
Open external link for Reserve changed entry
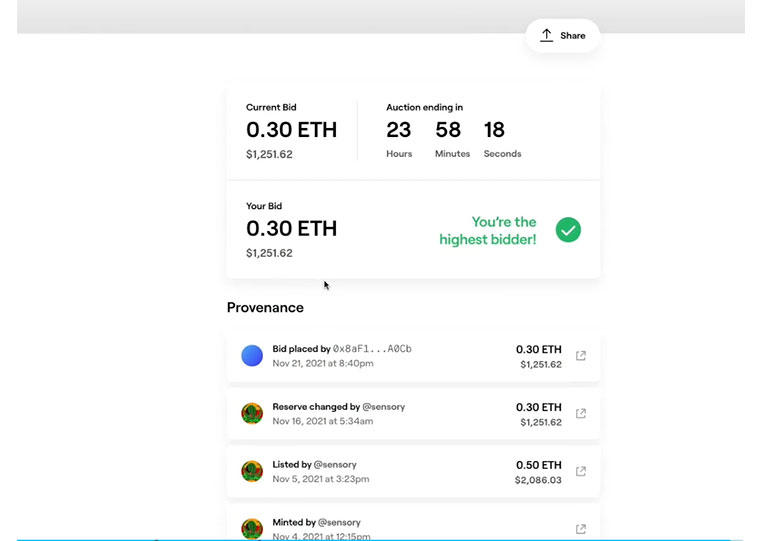581,414
